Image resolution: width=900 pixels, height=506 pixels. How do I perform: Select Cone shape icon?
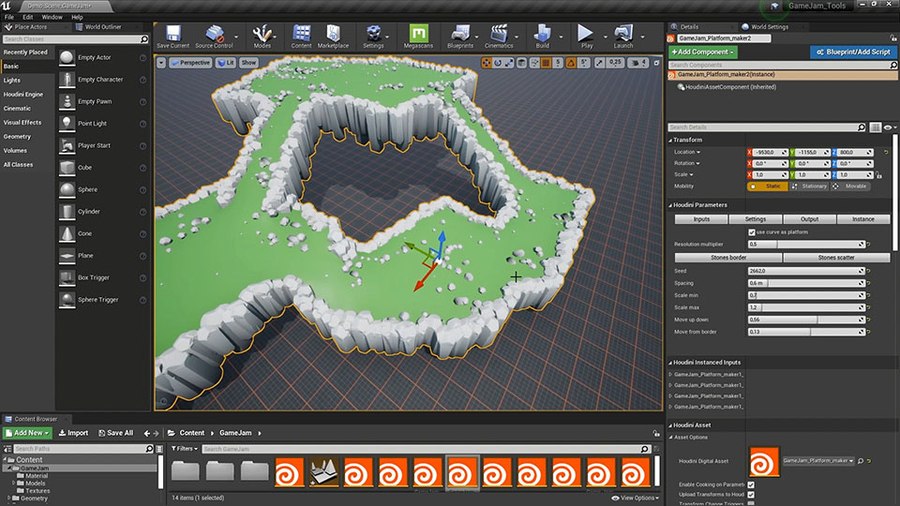[x=67, y=233]
